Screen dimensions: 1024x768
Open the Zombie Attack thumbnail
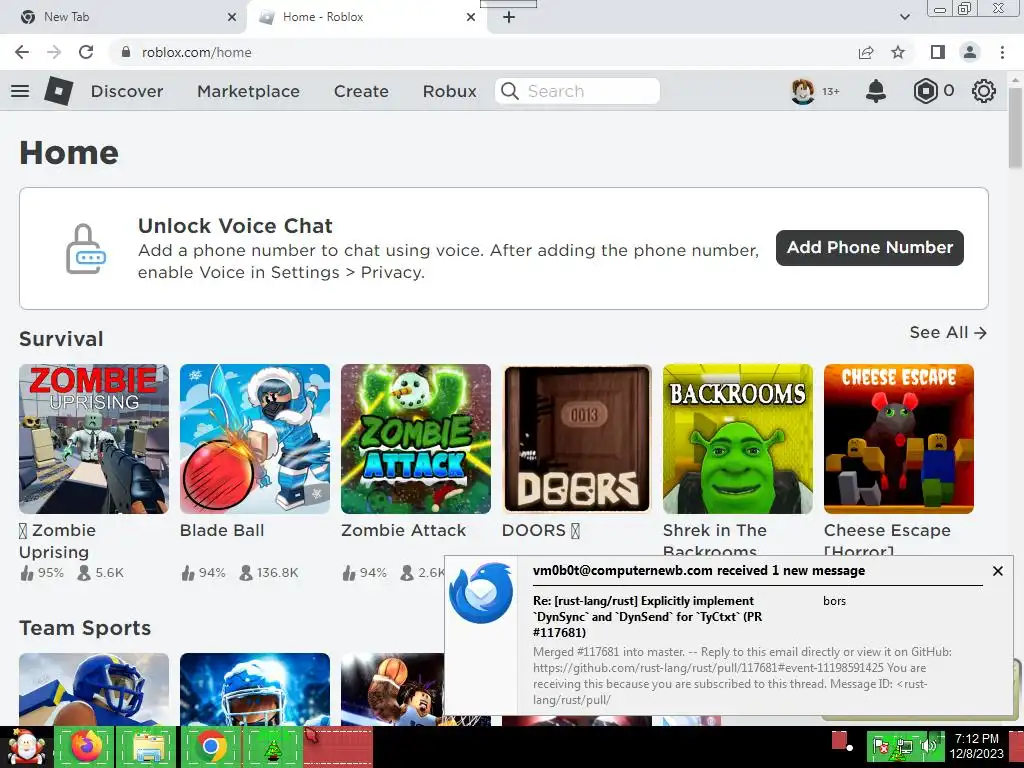click(415, 439)
